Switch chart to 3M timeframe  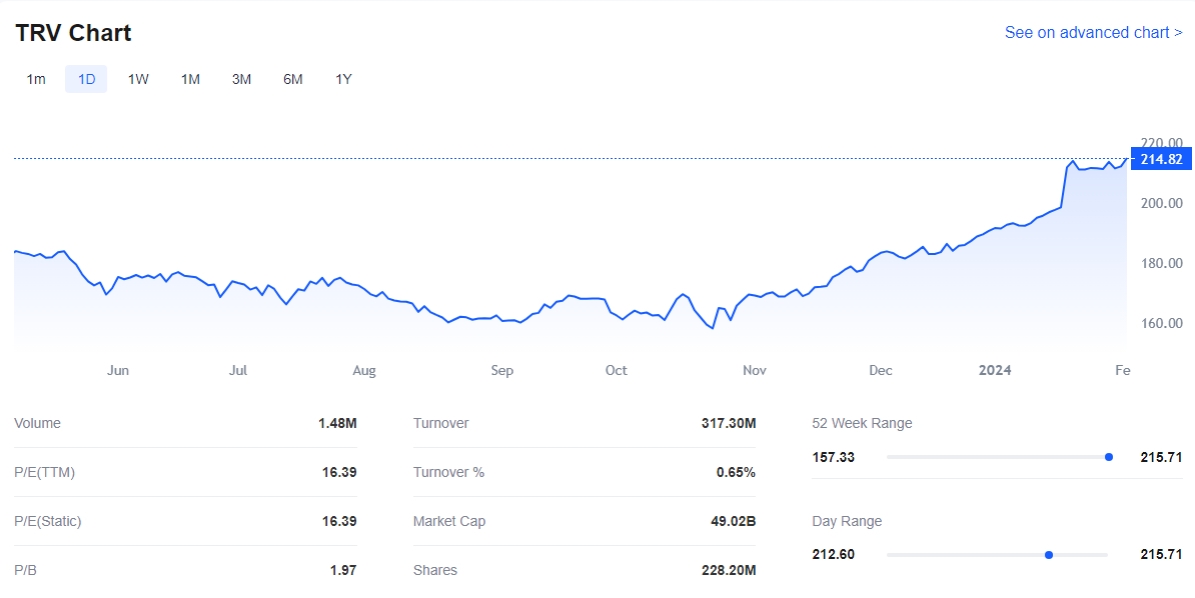(241, 79)
